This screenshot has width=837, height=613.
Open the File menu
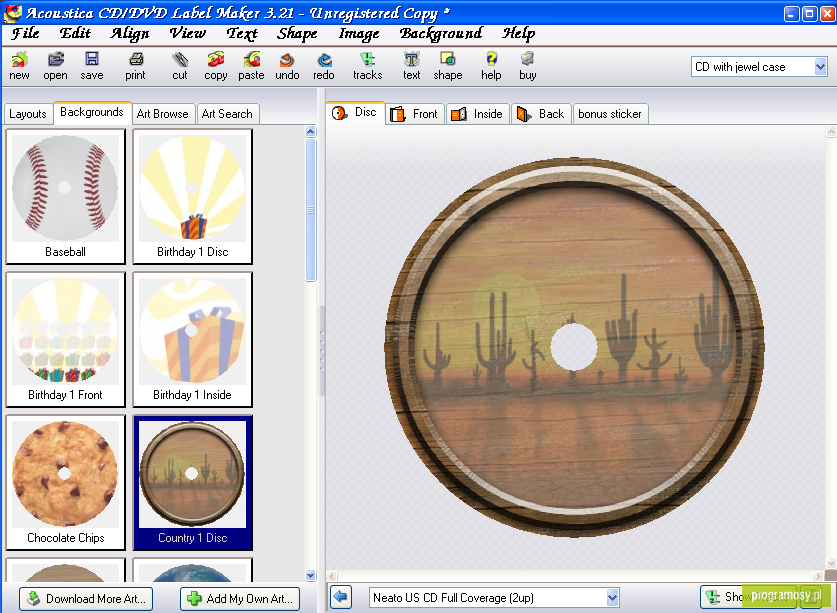25,33
